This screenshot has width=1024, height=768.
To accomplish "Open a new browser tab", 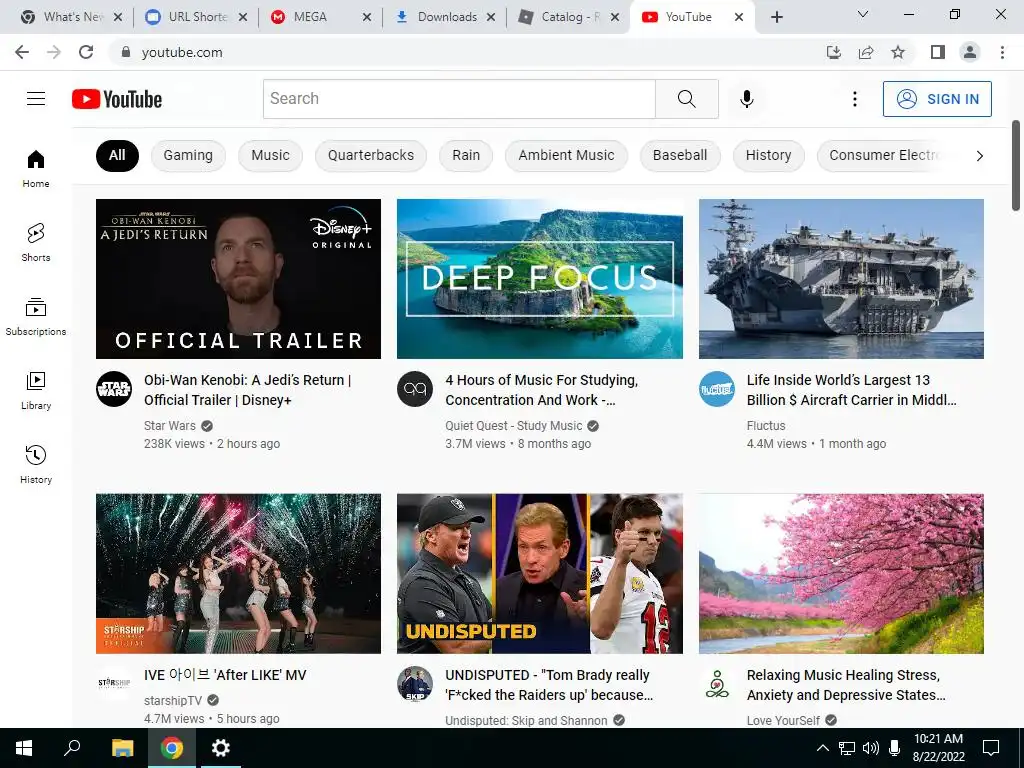I will 776,17.
